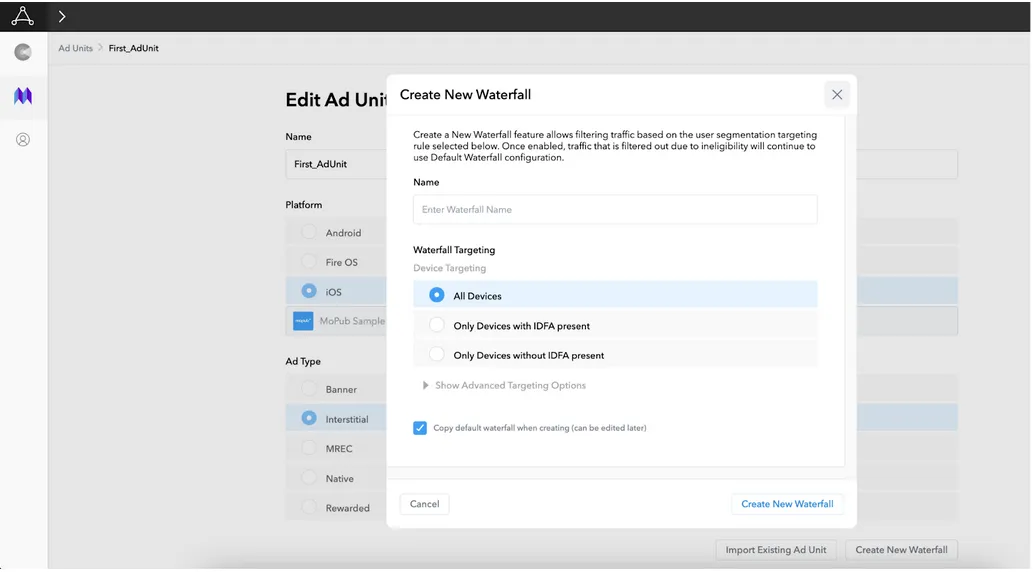Screen dimensions: 1033x572
Task: Click the Device Targeting label text
Action: pyautogui.click(x=449, y=268)
